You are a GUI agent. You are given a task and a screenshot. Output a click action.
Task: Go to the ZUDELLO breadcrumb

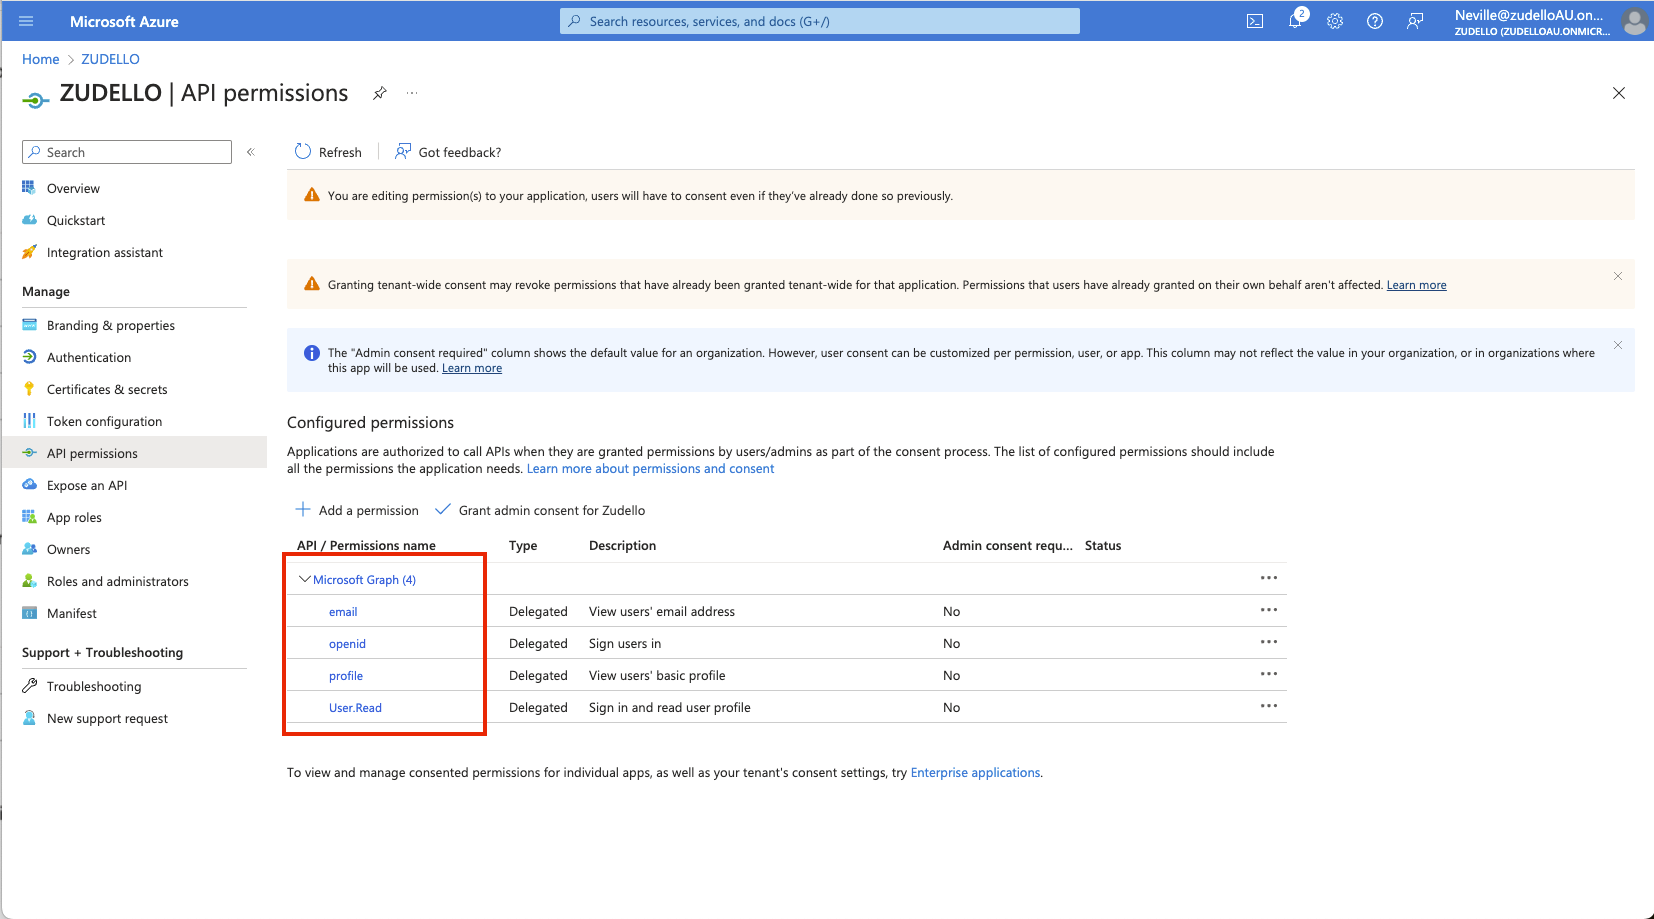click(x=110, y=59)
